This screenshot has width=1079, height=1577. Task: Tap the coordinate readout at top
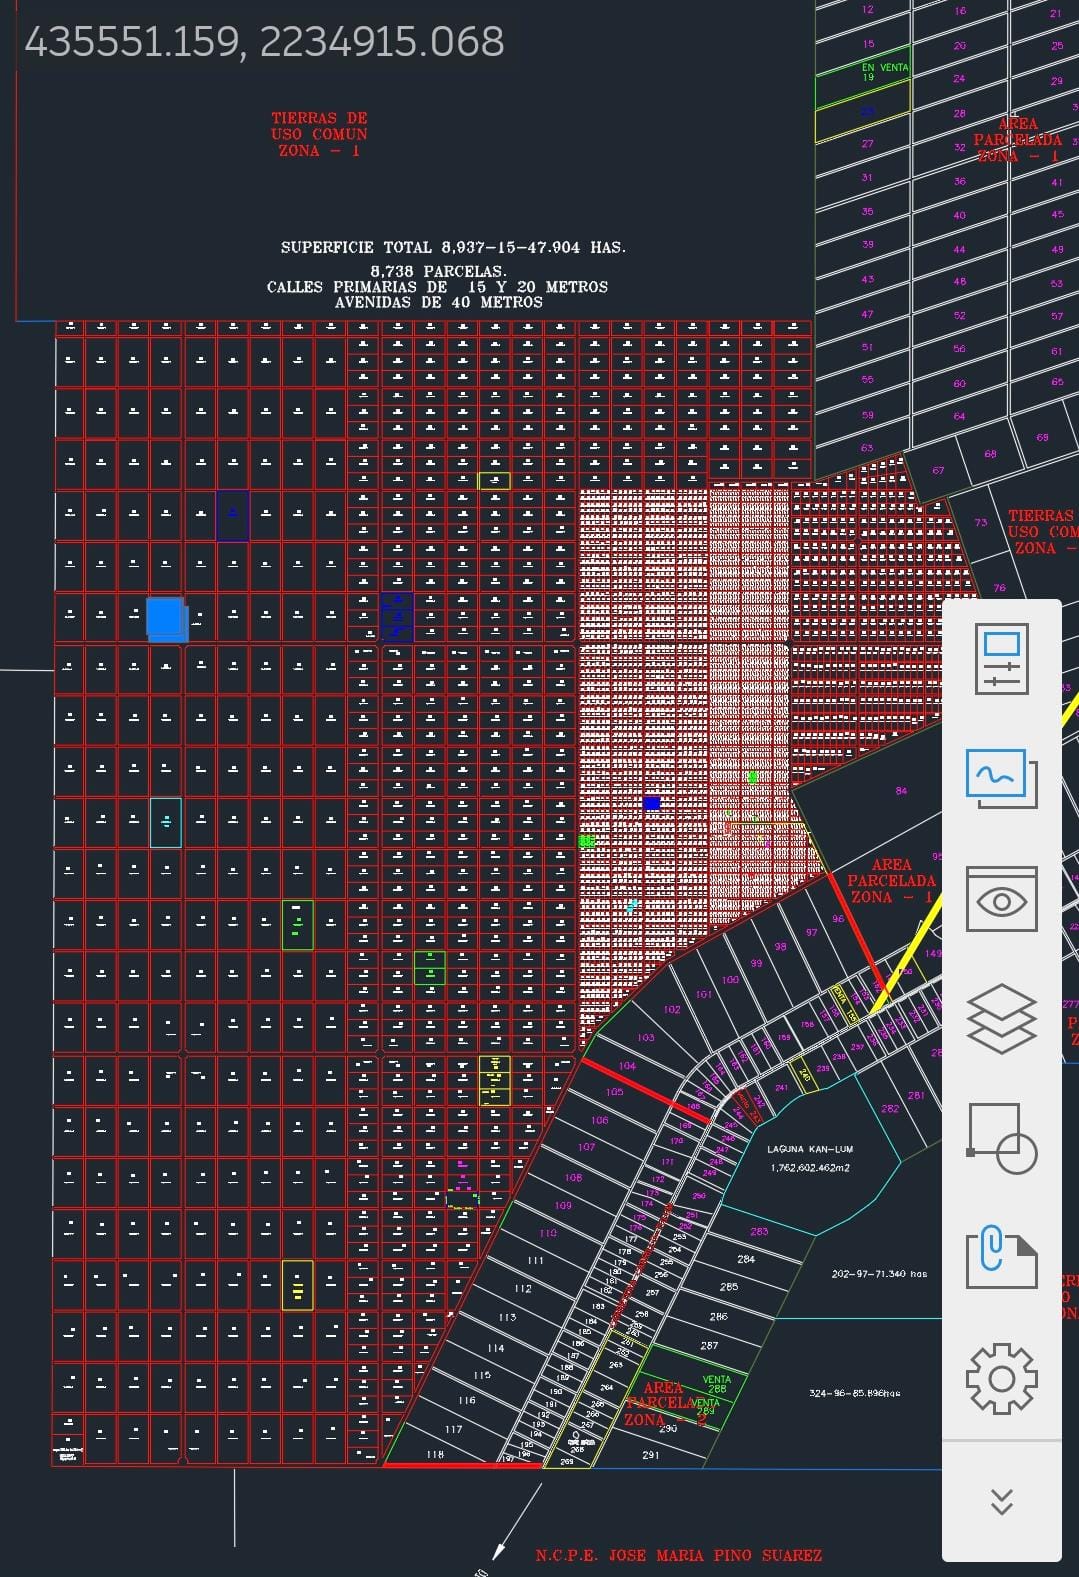tap(264, 42)
